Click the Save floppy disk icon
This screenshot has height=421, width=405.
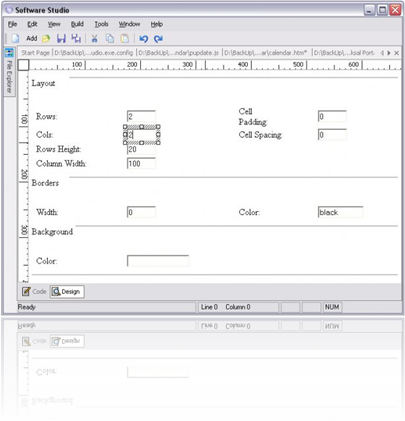click(61, 39)
